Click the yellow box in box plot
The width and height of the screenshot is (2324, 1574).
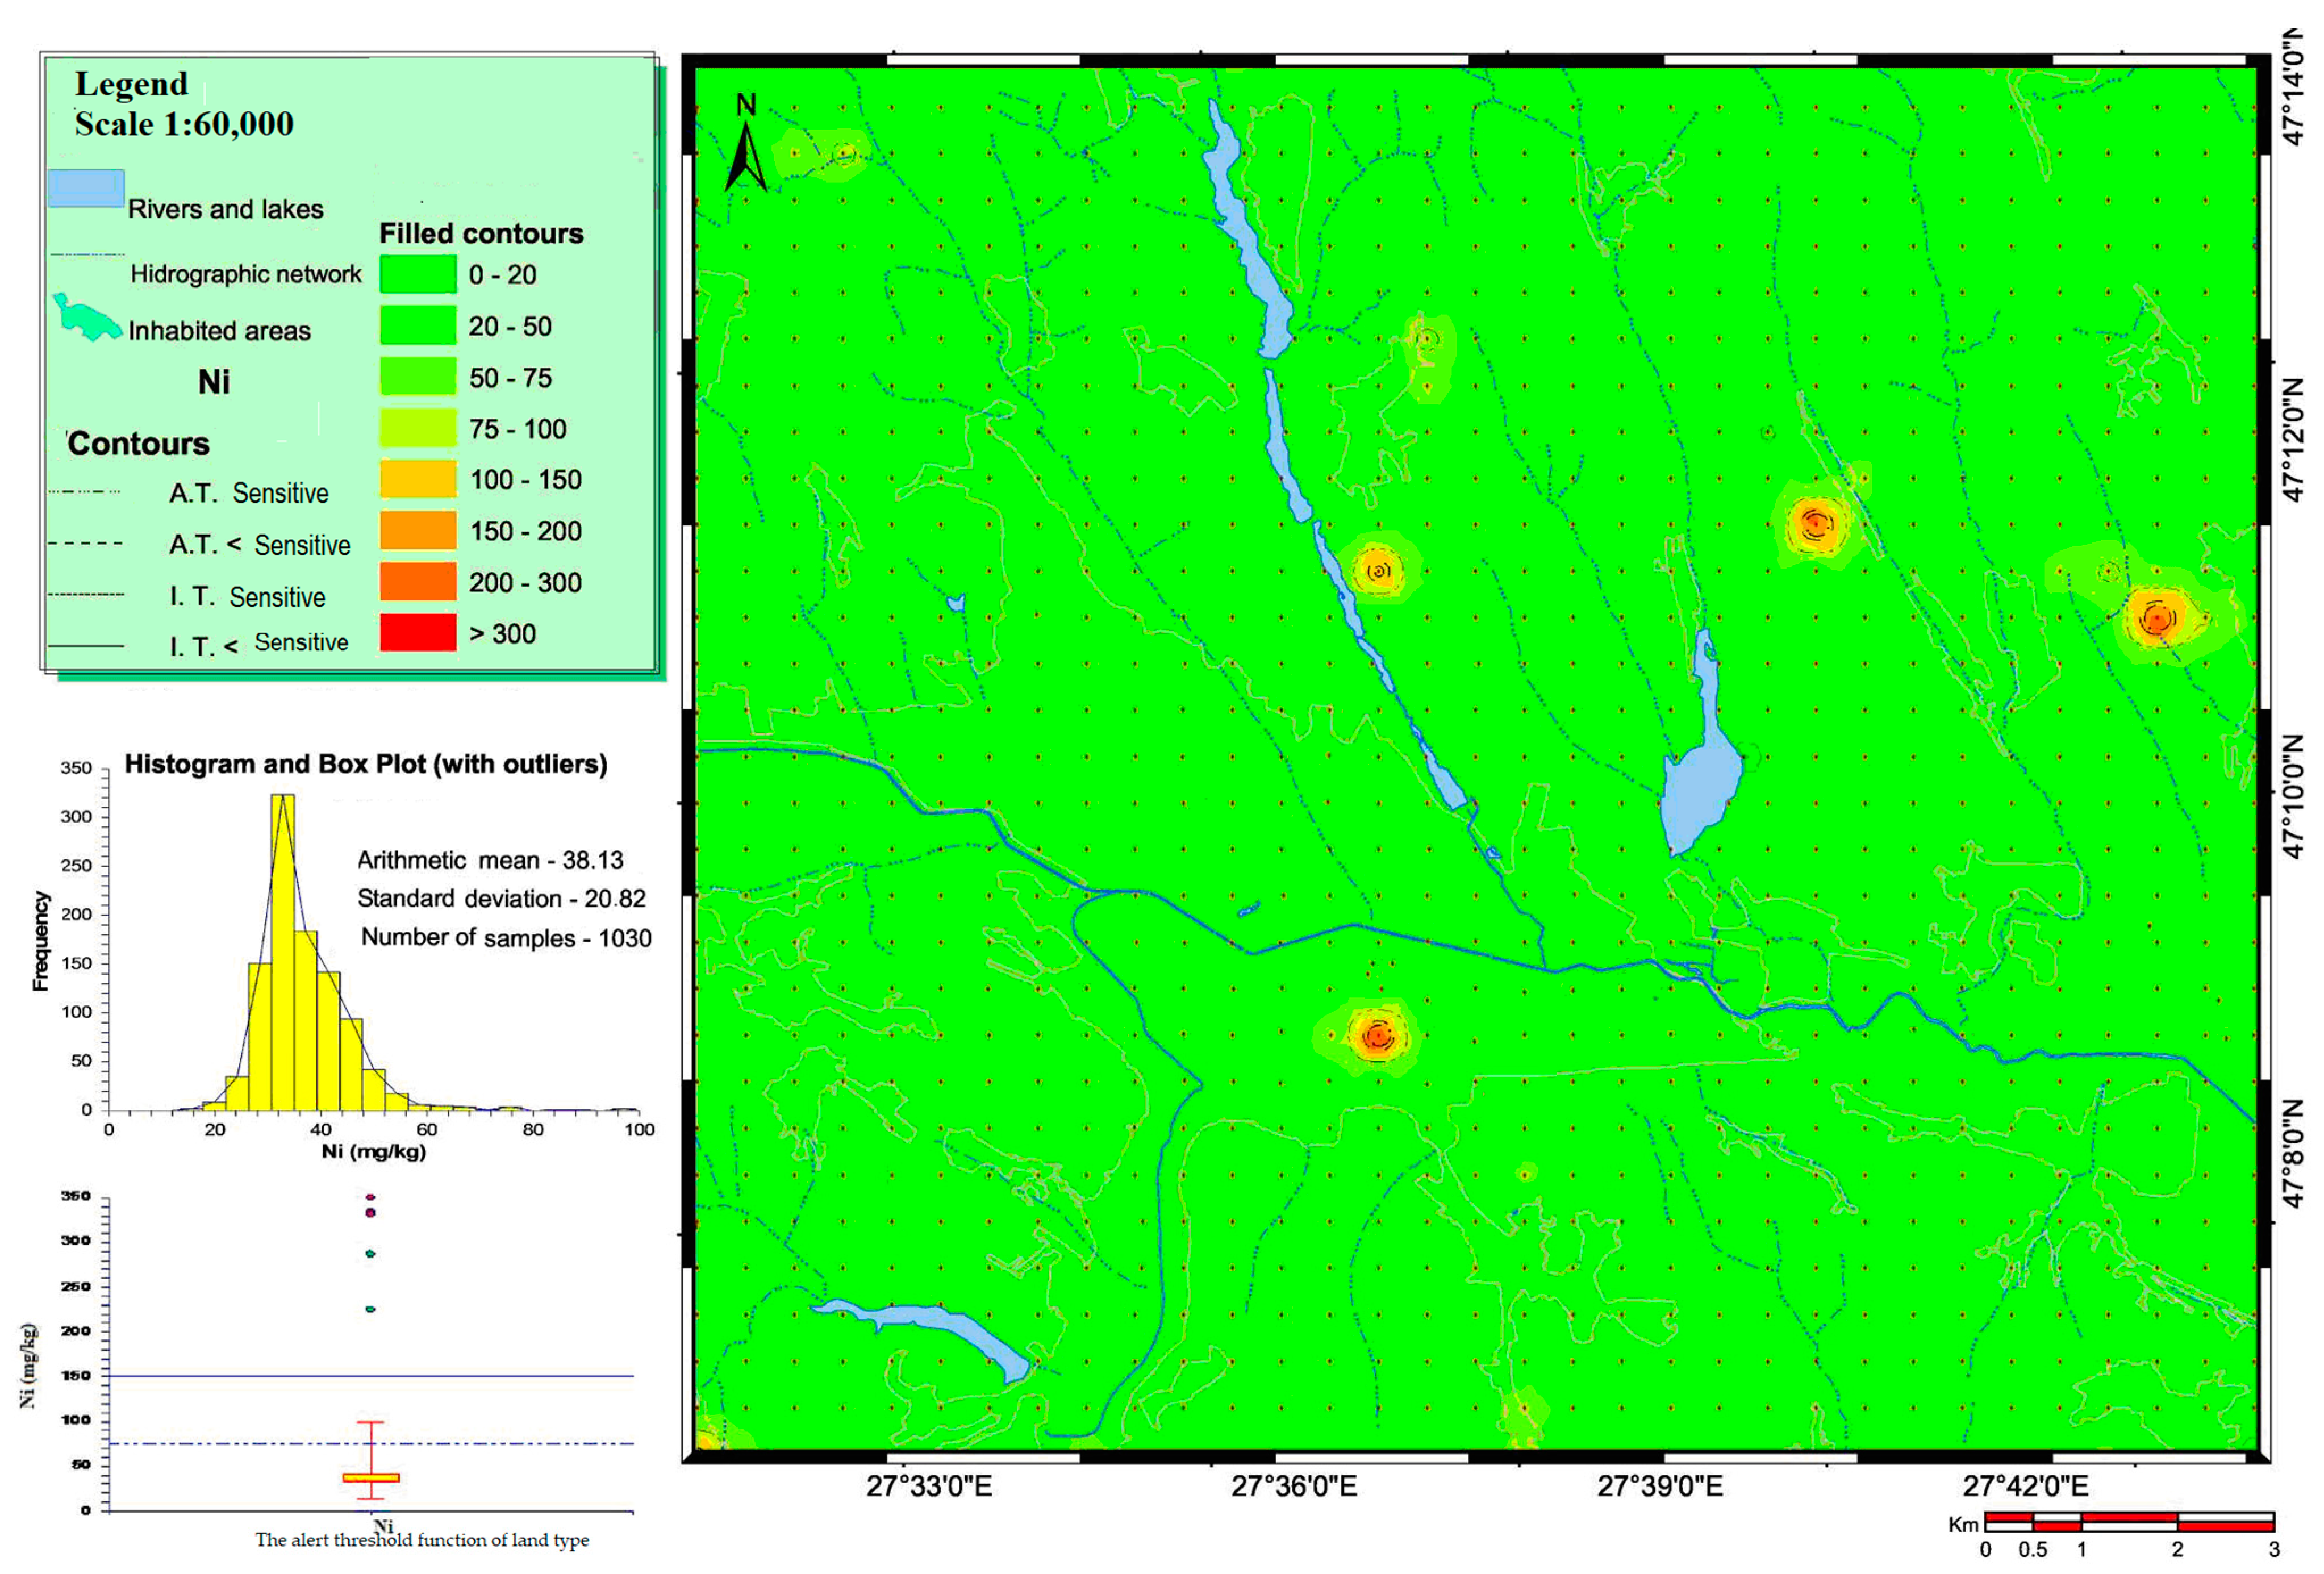point(371,1478)
